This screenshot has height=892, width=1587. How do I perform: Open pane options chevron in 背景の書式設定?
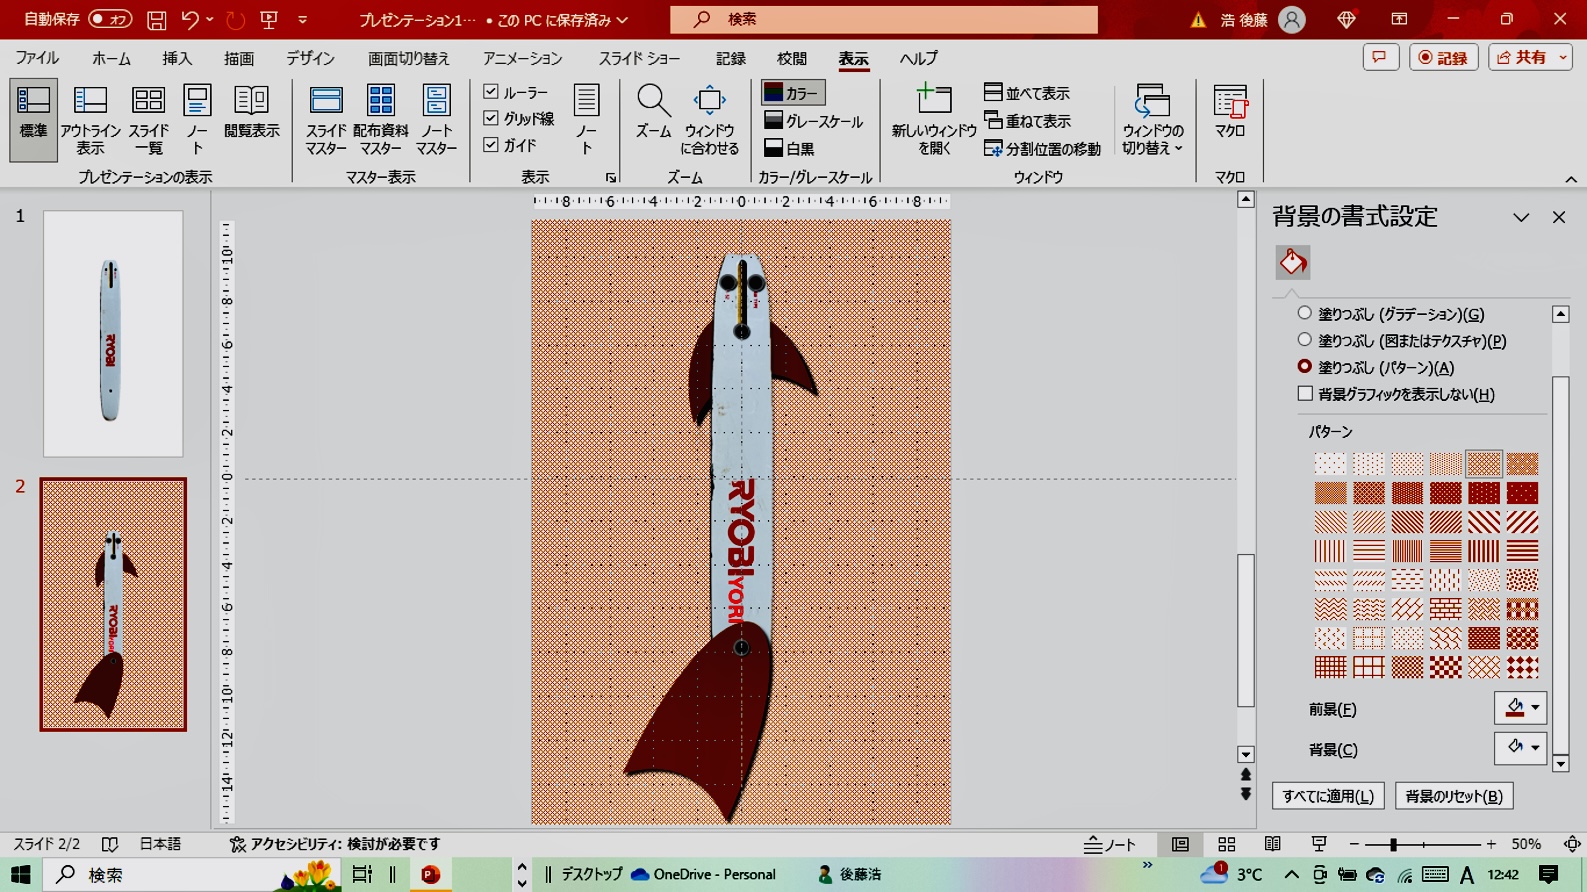(1521, 217)
